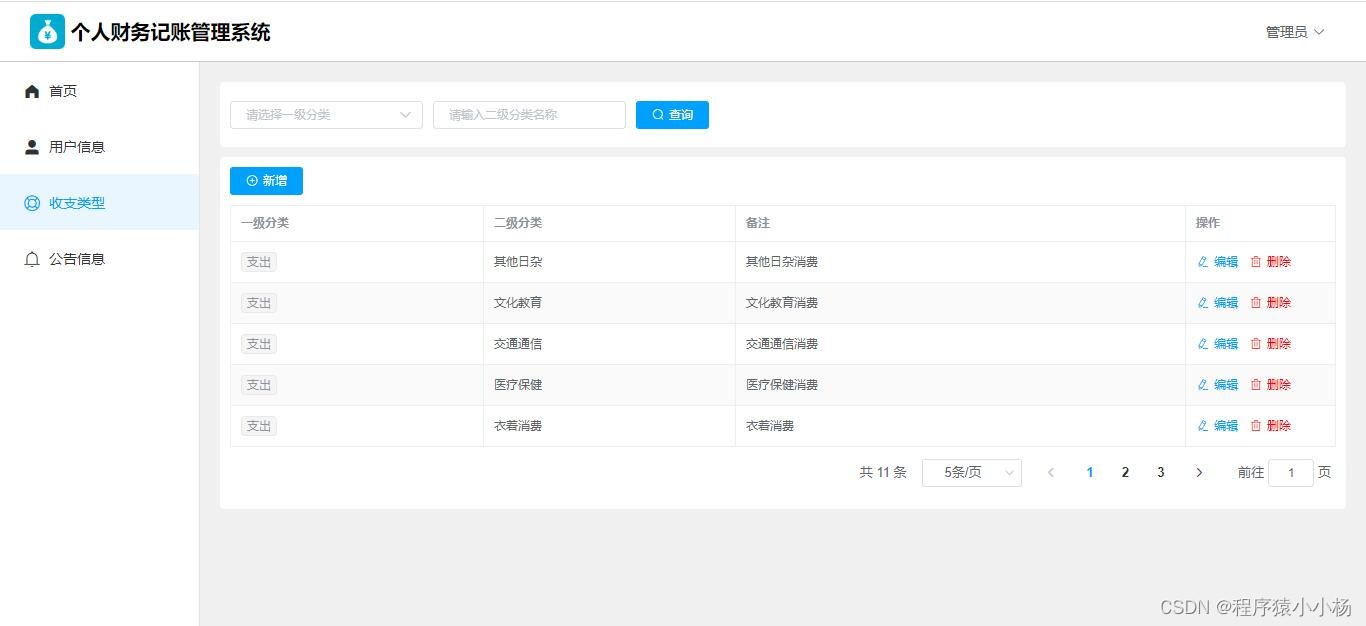This screenshot has width=1366, height=626.
Task: Go to page 2
Action: pos(1125,473)
